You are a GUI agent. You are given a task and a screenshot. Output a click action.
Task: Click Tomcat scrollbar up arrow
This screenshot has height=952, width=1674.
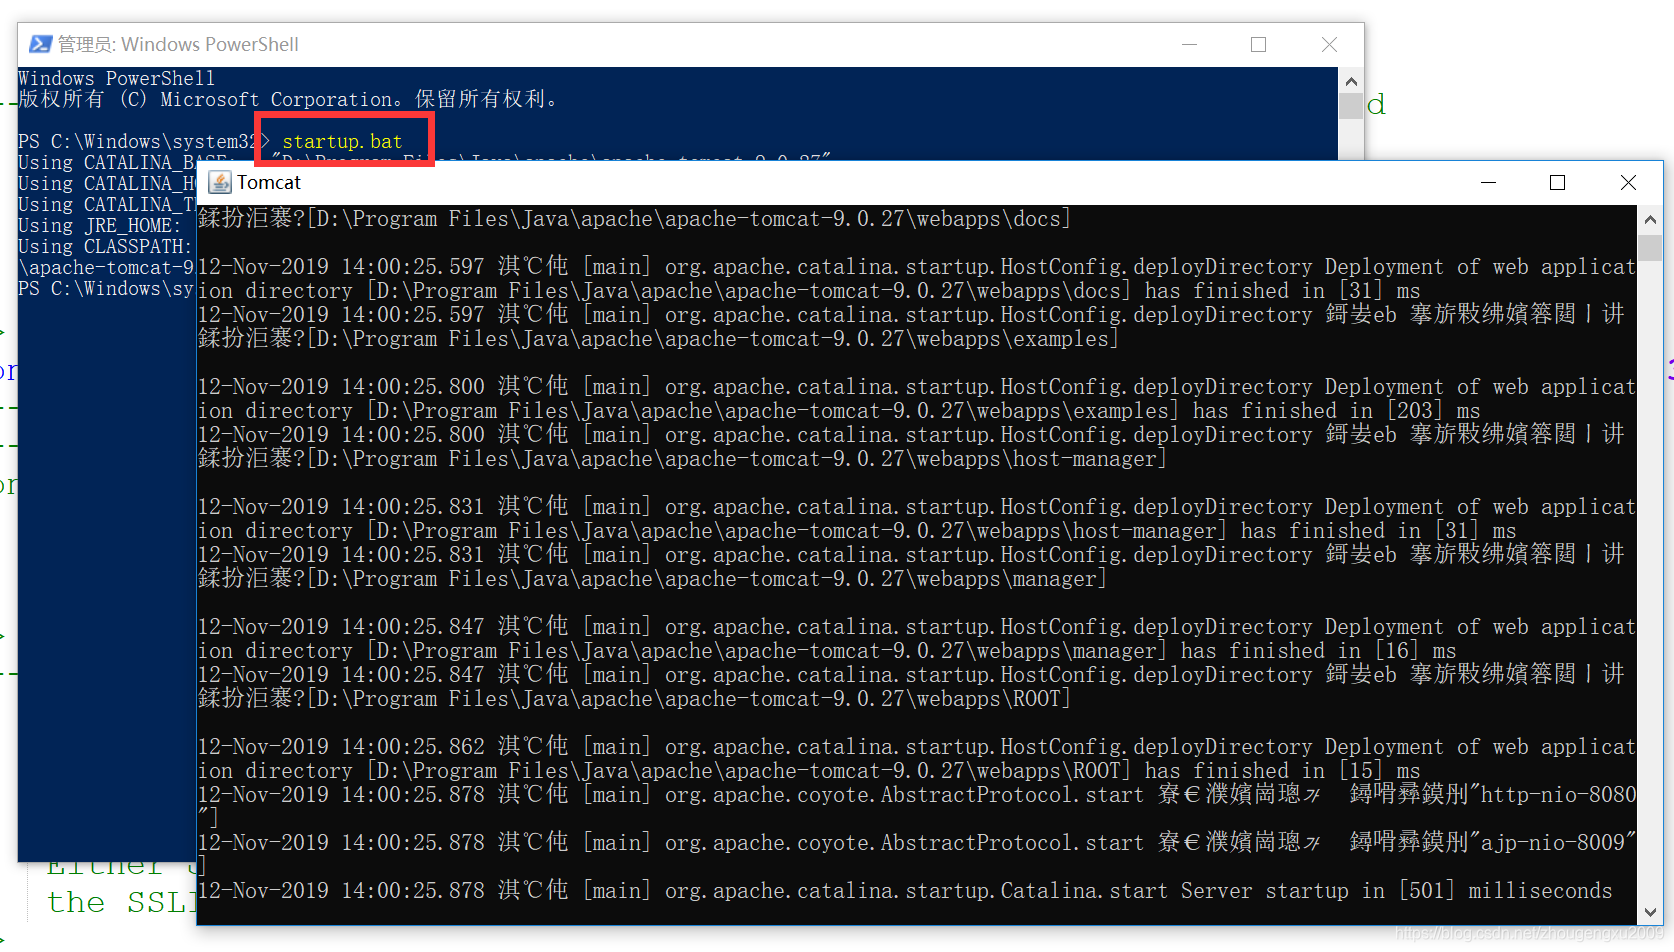(x=1650, y=219)
